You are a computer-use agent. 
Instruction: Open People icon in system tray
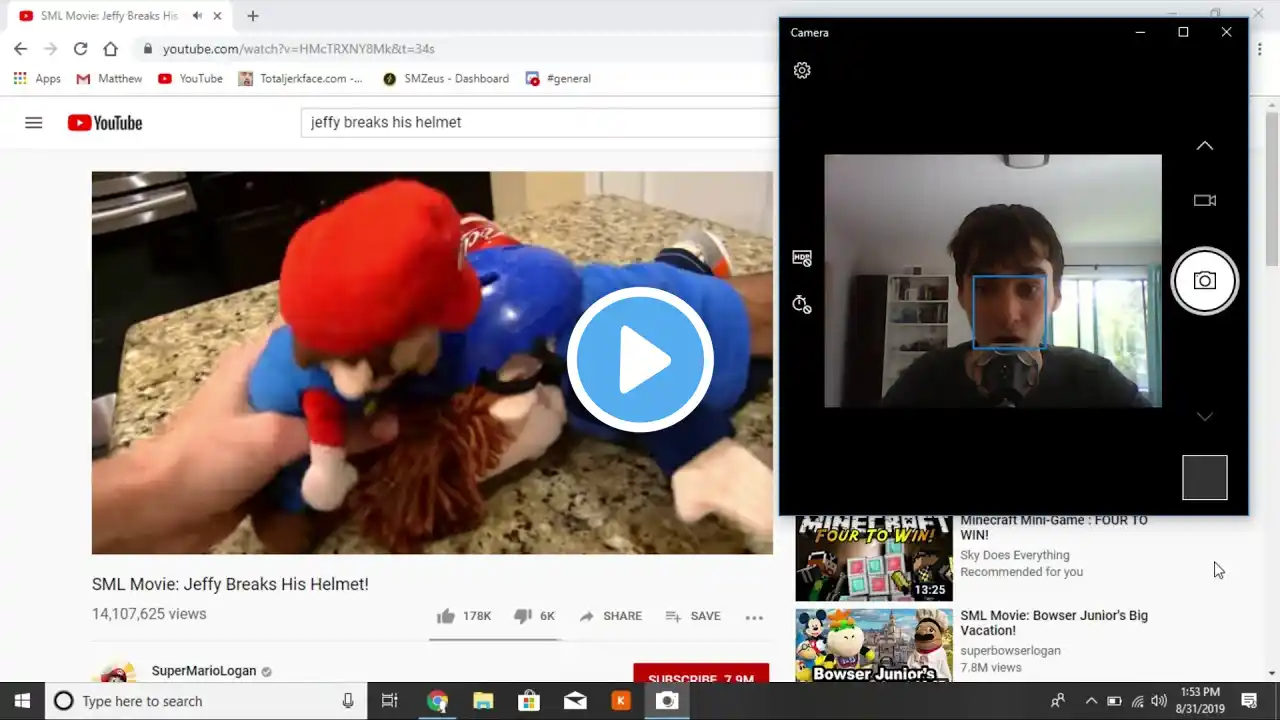tap(1057, 701)
